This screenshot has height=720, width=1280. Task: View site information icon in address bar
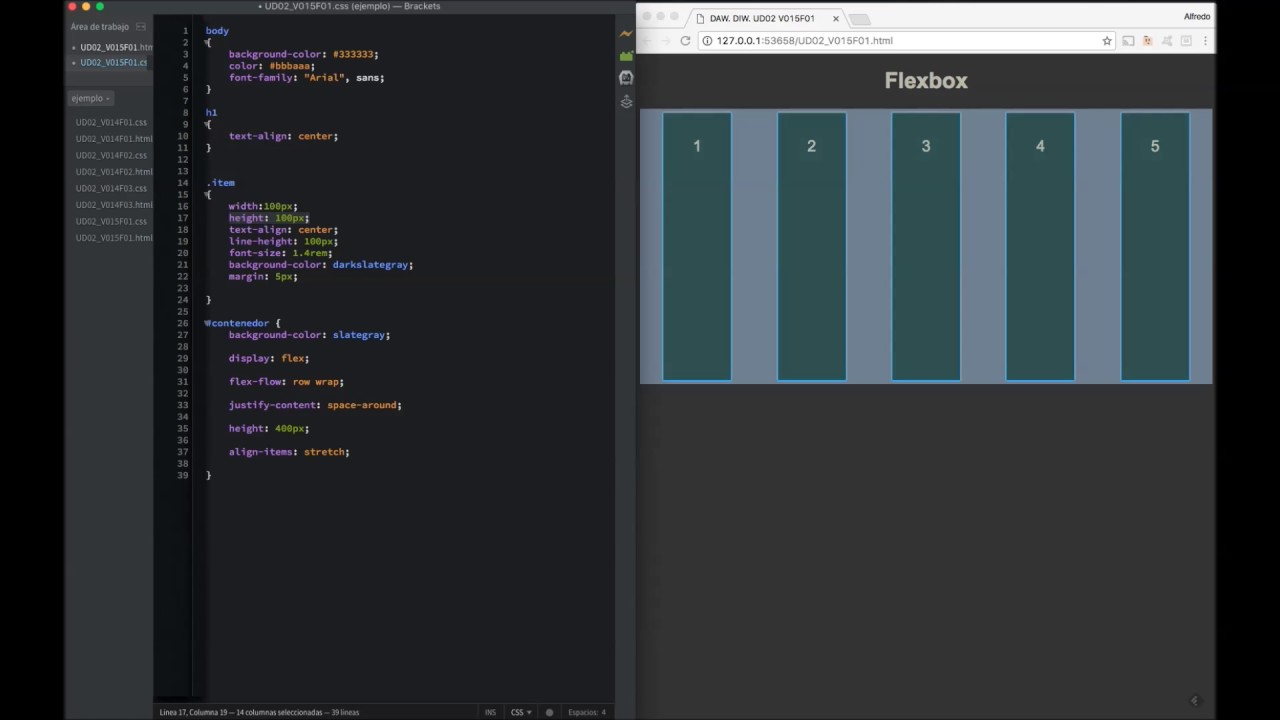coord(707,41)
